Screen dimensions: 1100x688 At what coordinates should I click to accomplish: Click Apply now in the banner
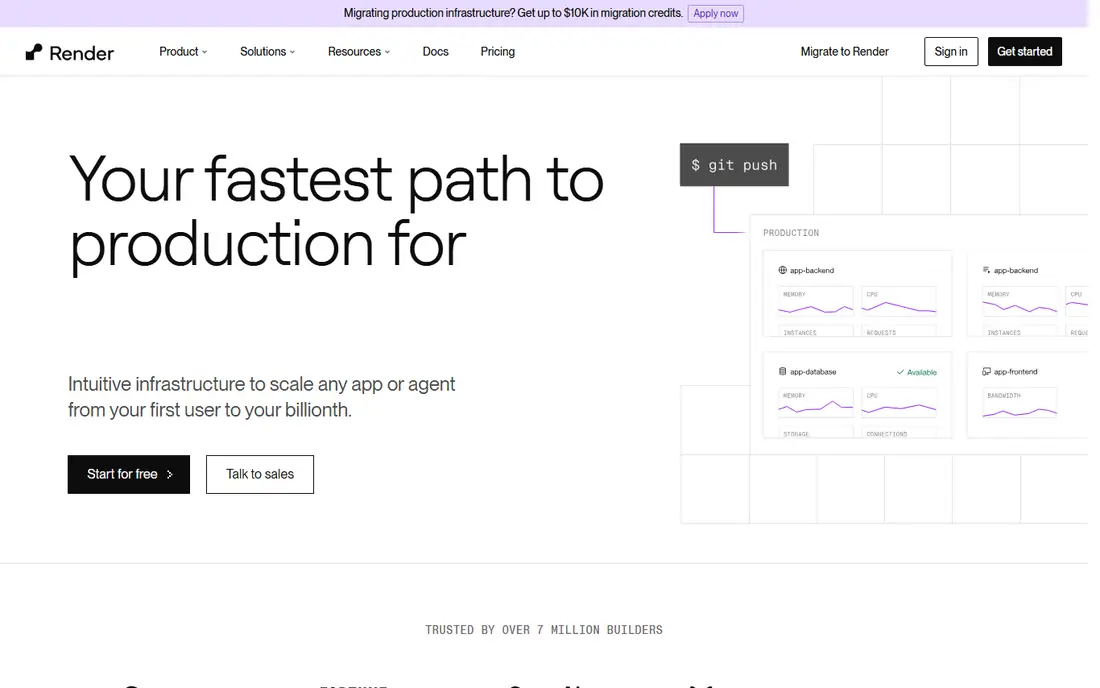tap(715, 13)
